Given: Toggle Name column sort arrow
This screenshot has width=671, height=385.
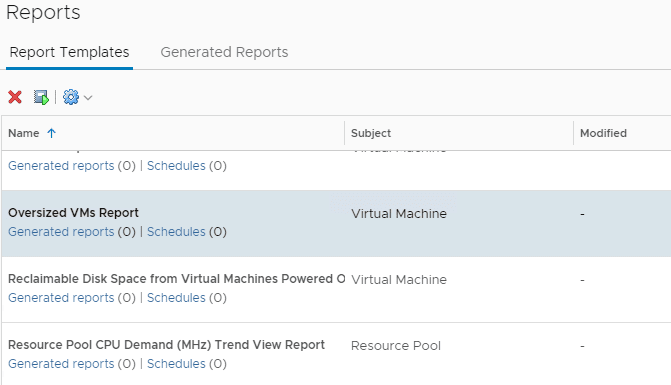Looking at the screenshot, I should (51, 133).
